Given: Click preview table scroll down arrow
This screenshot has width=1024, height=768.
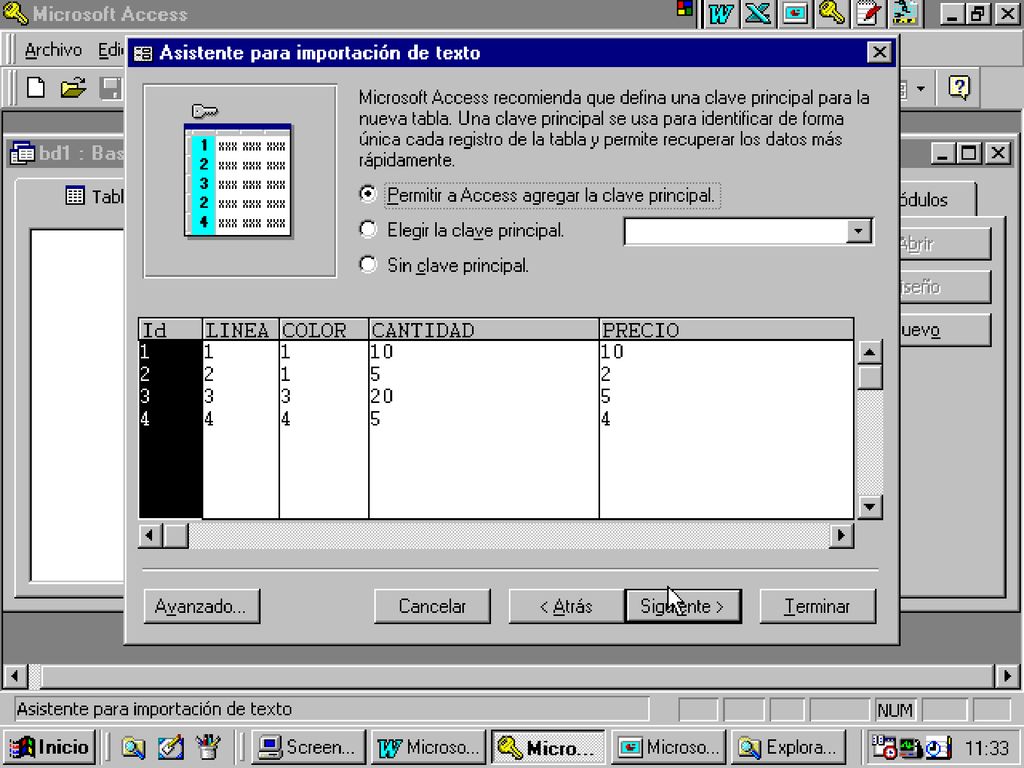Looking at the screenshot, I should point(869,506).
